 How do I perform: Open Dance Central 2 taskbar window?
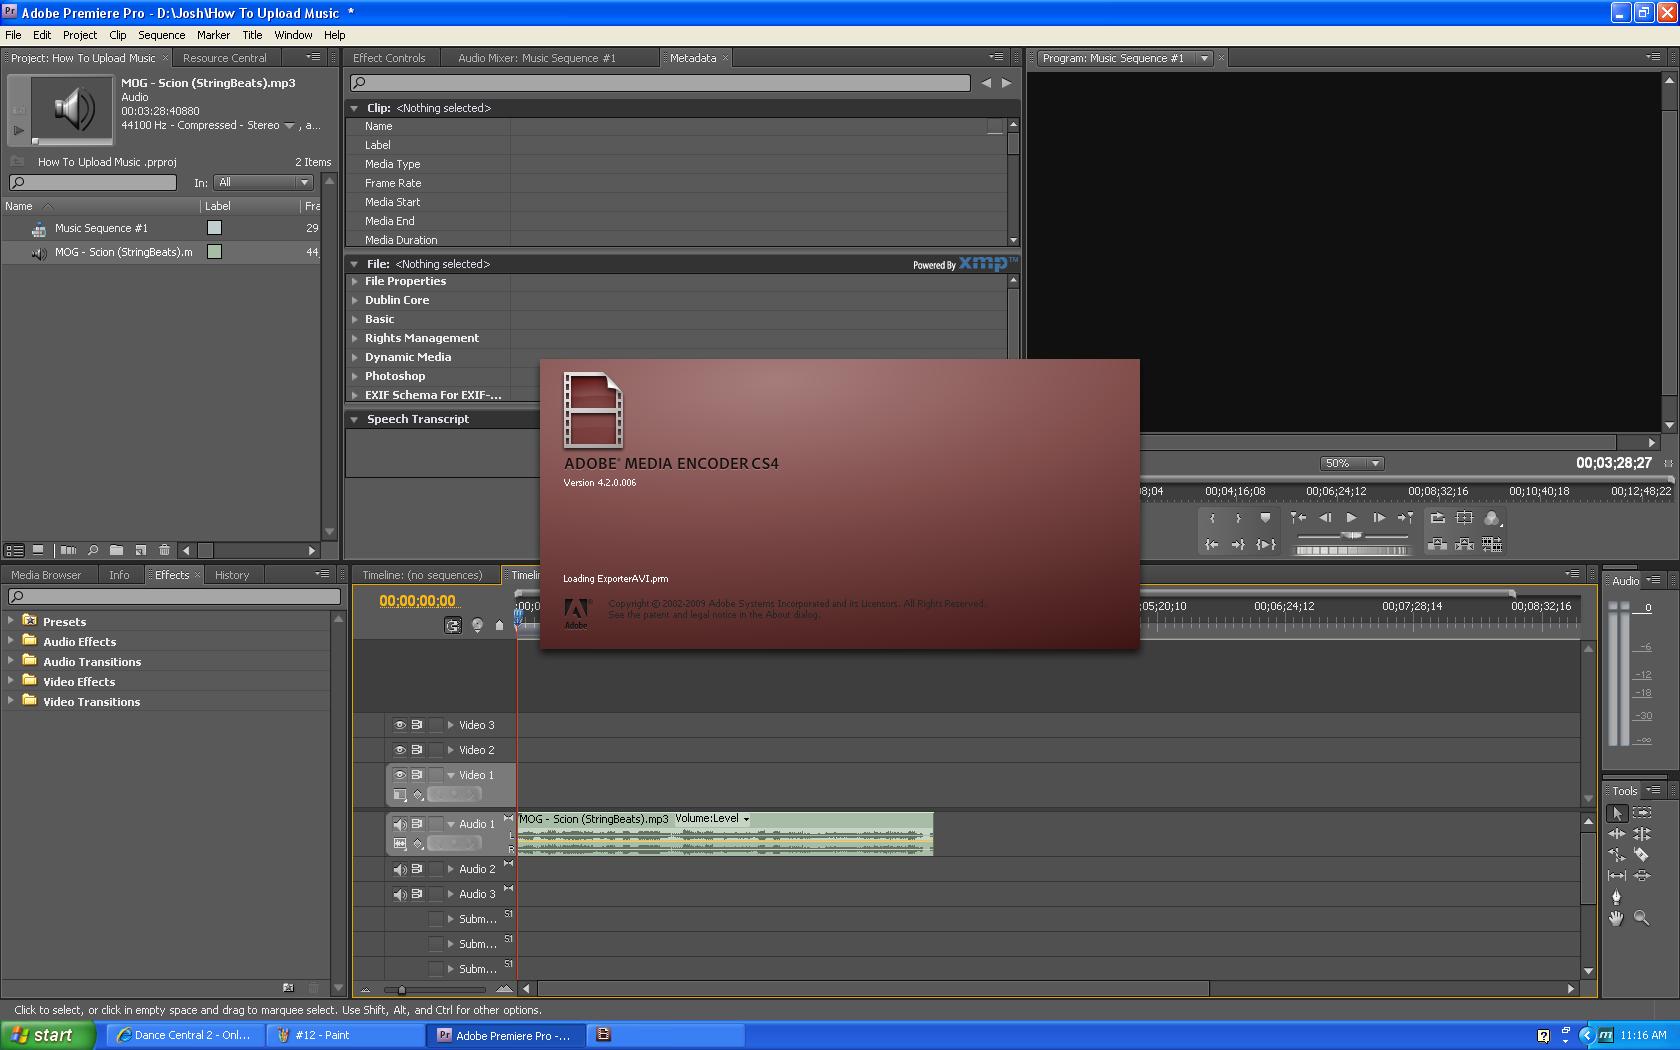186,1035
